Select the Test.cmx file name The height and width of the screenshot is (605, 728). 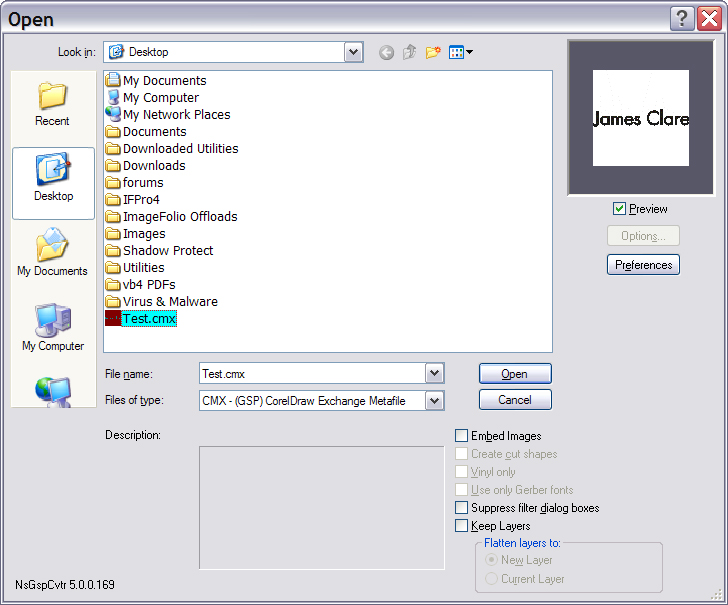pos(149,319)
